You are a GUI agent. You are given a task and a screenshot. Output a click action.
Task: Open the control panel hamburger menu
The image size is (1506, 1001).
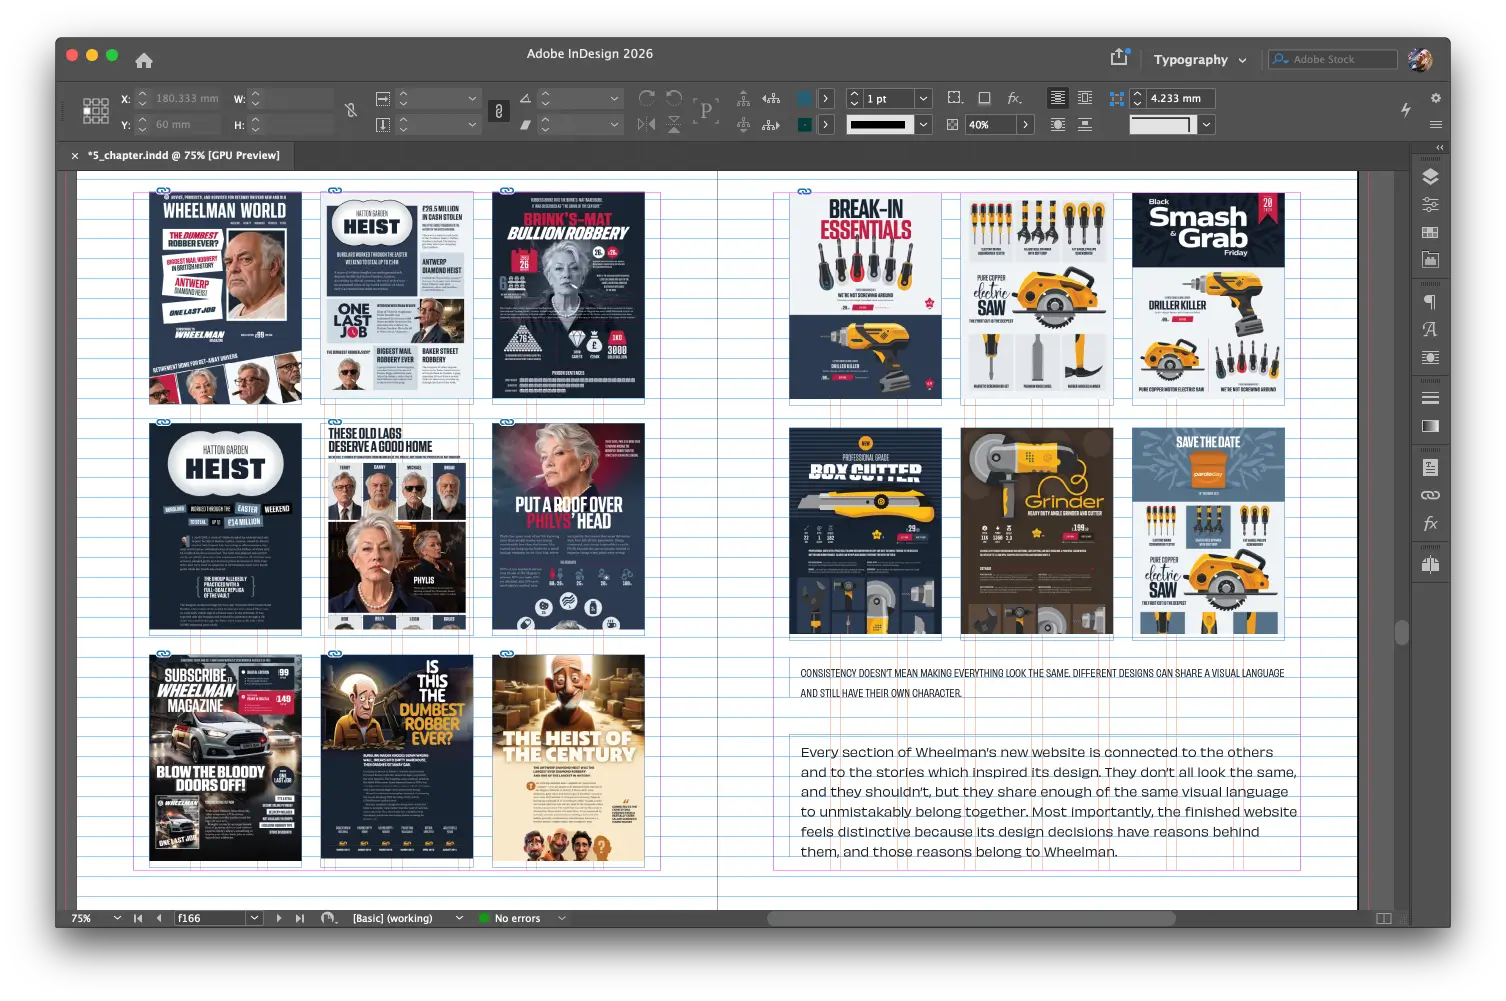tap(1436, 125)
